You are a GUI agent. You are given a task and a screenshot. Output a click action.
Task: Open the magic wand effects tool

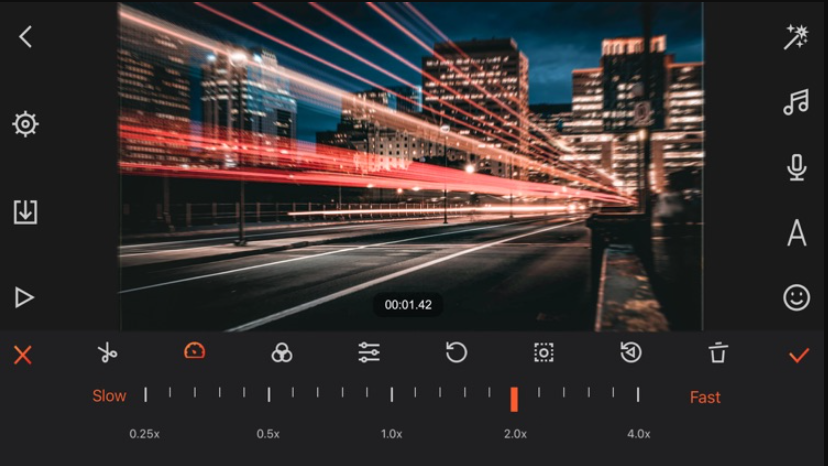796,37
